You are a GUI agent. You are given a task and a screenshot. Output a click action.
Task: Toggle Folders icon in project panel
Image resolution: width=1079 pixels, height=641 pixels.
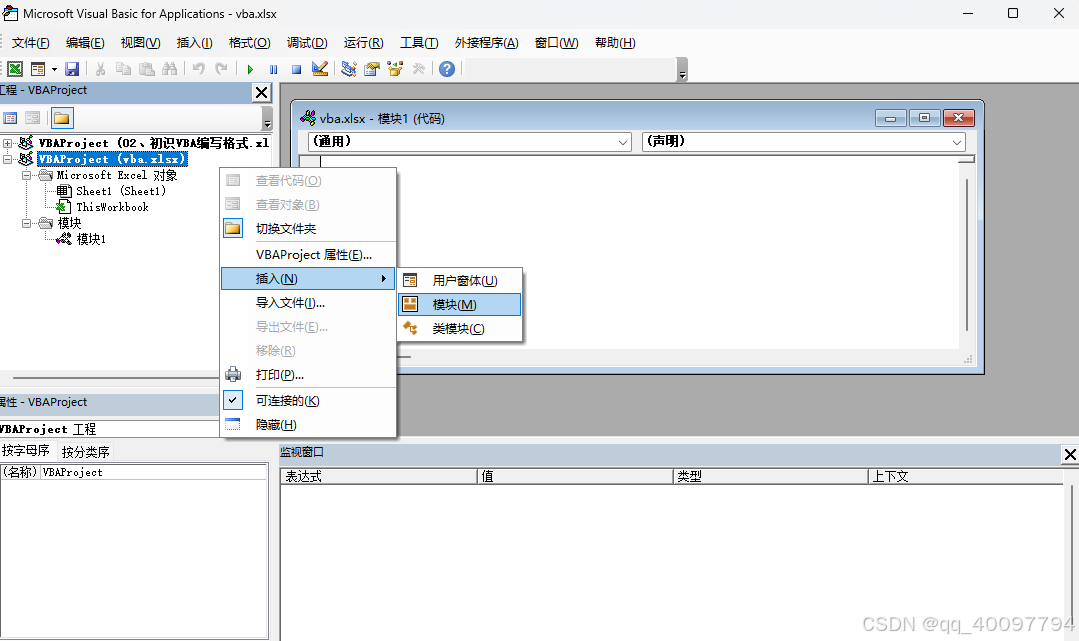pos(62,118)
